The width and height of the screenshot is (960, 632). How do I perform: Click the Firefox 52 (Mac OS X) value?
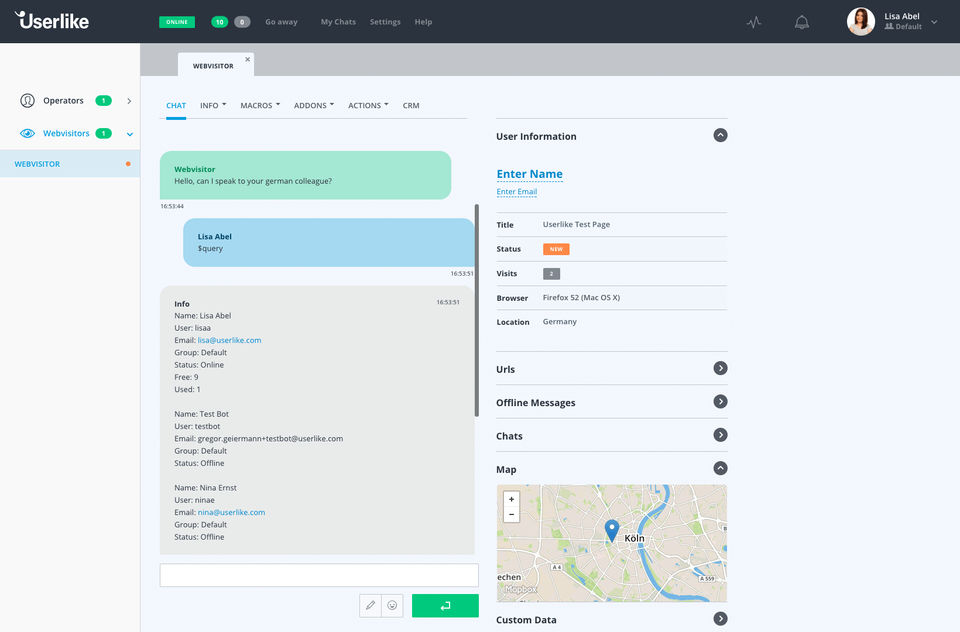click(x=581, y=298)
